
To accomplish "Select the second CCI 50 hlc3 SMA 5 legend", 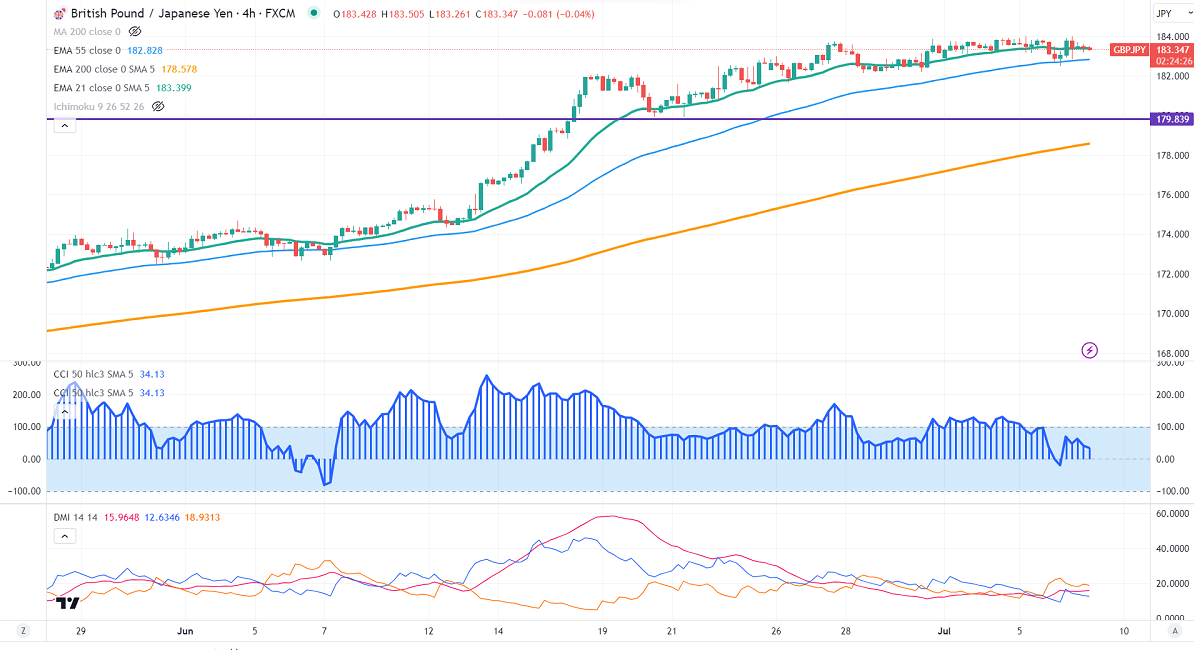I will tap(94, 393).
